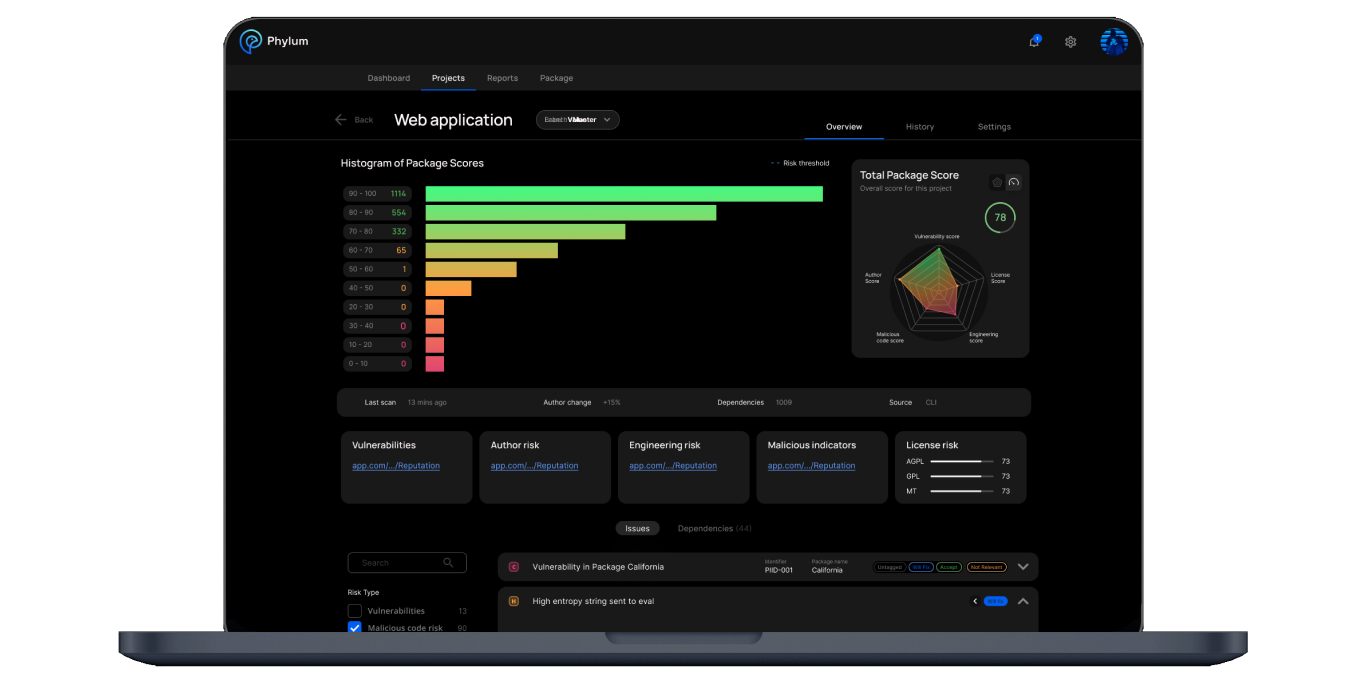The height and width of the screenshot is (694, 1368).
Task: Click the 90 - 100 histogram bar
Action: (x=624, y=194)
